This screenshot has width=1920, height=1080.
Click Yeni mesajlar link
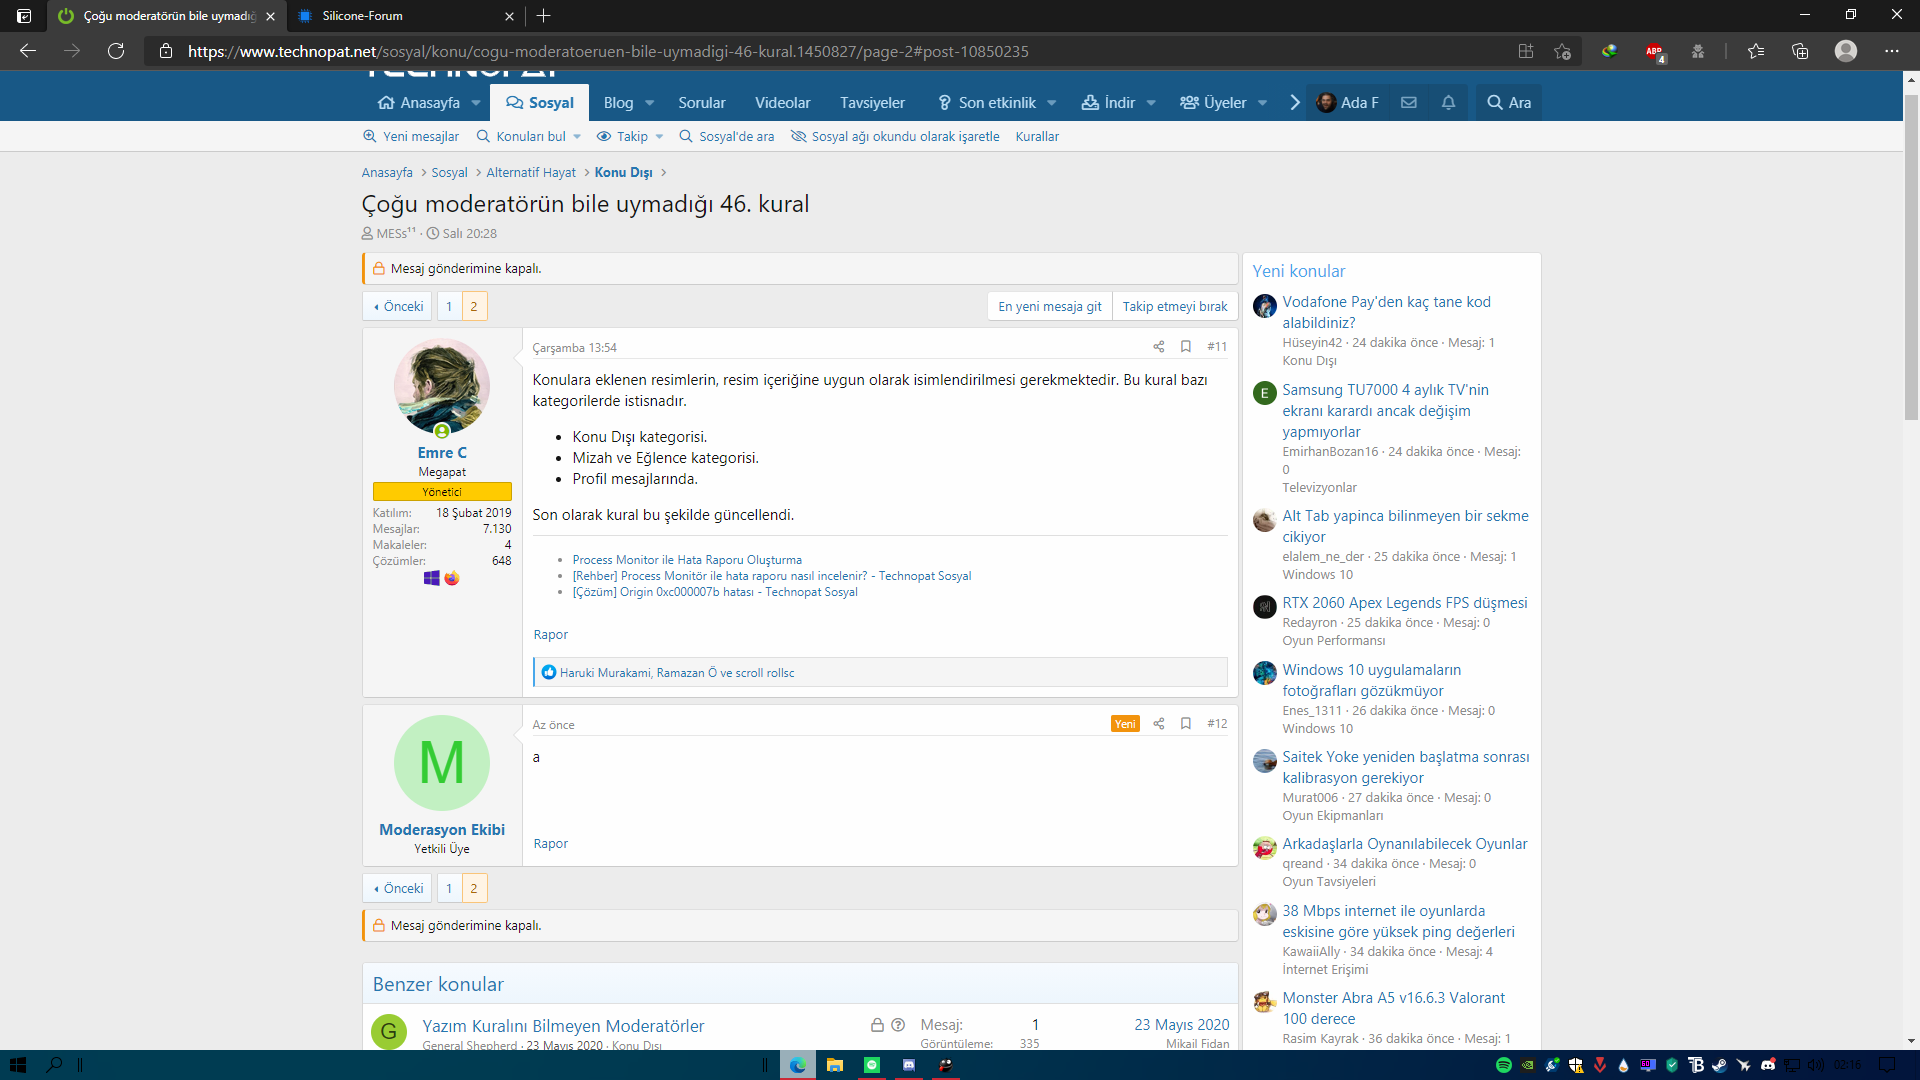pyautogui.click(x=411, y=137)
